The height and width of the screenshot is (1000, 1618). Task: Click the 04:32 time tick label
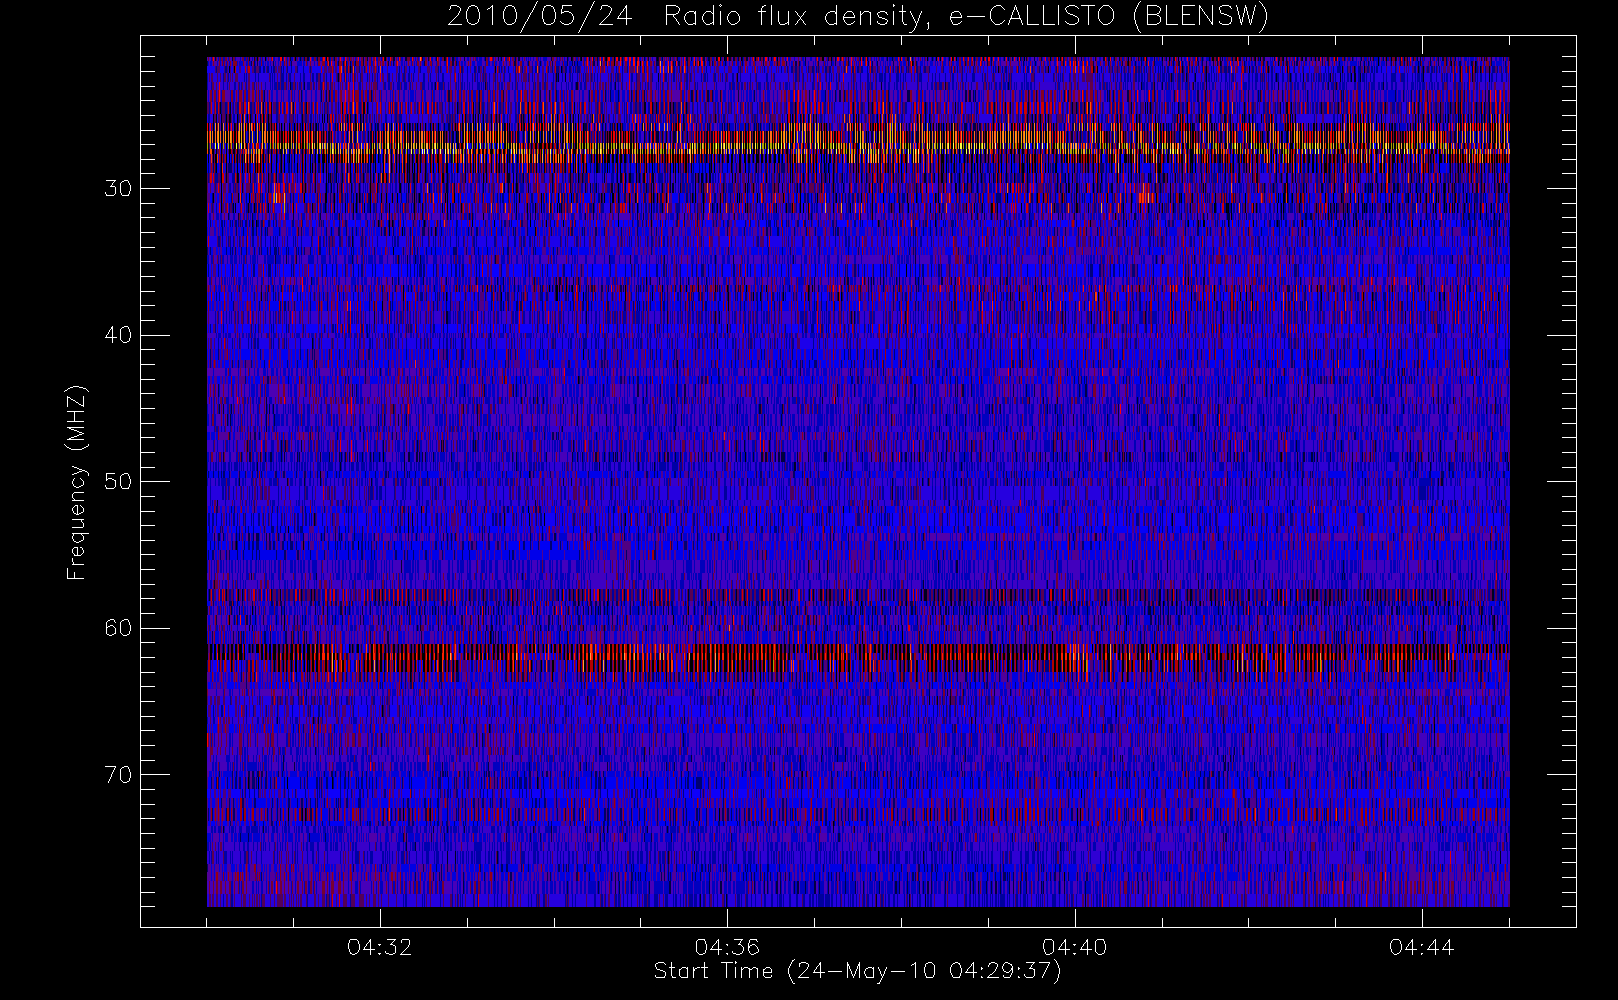pyautogui.click(x=380, y=947)
